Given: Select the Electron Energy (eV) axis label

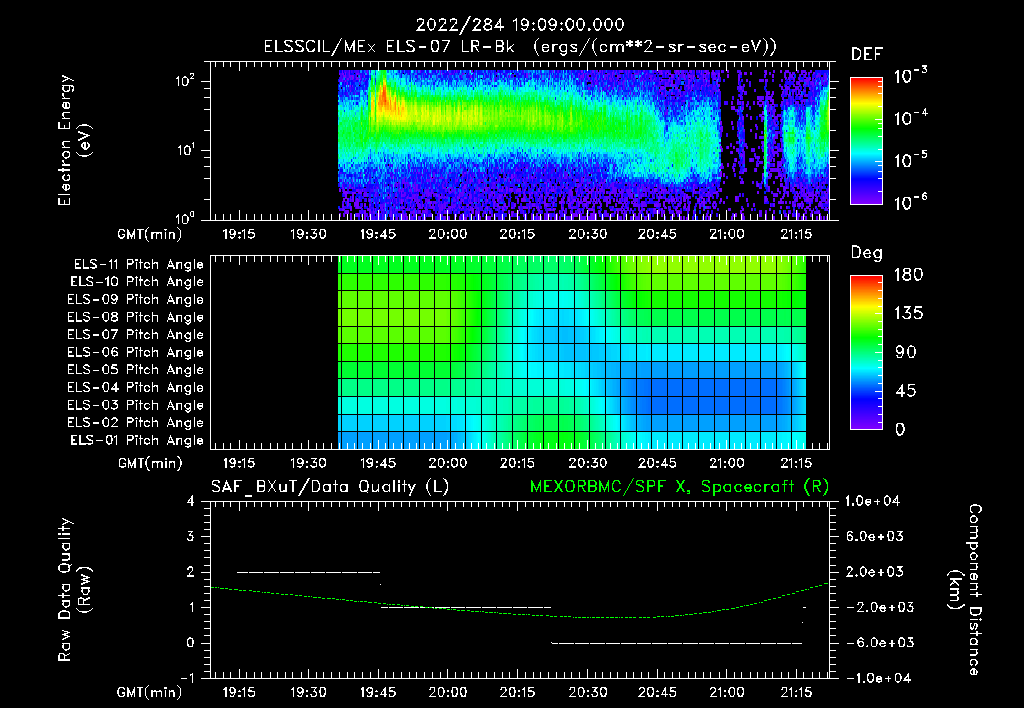Looking at the screenshot, I should click(74, 140).
